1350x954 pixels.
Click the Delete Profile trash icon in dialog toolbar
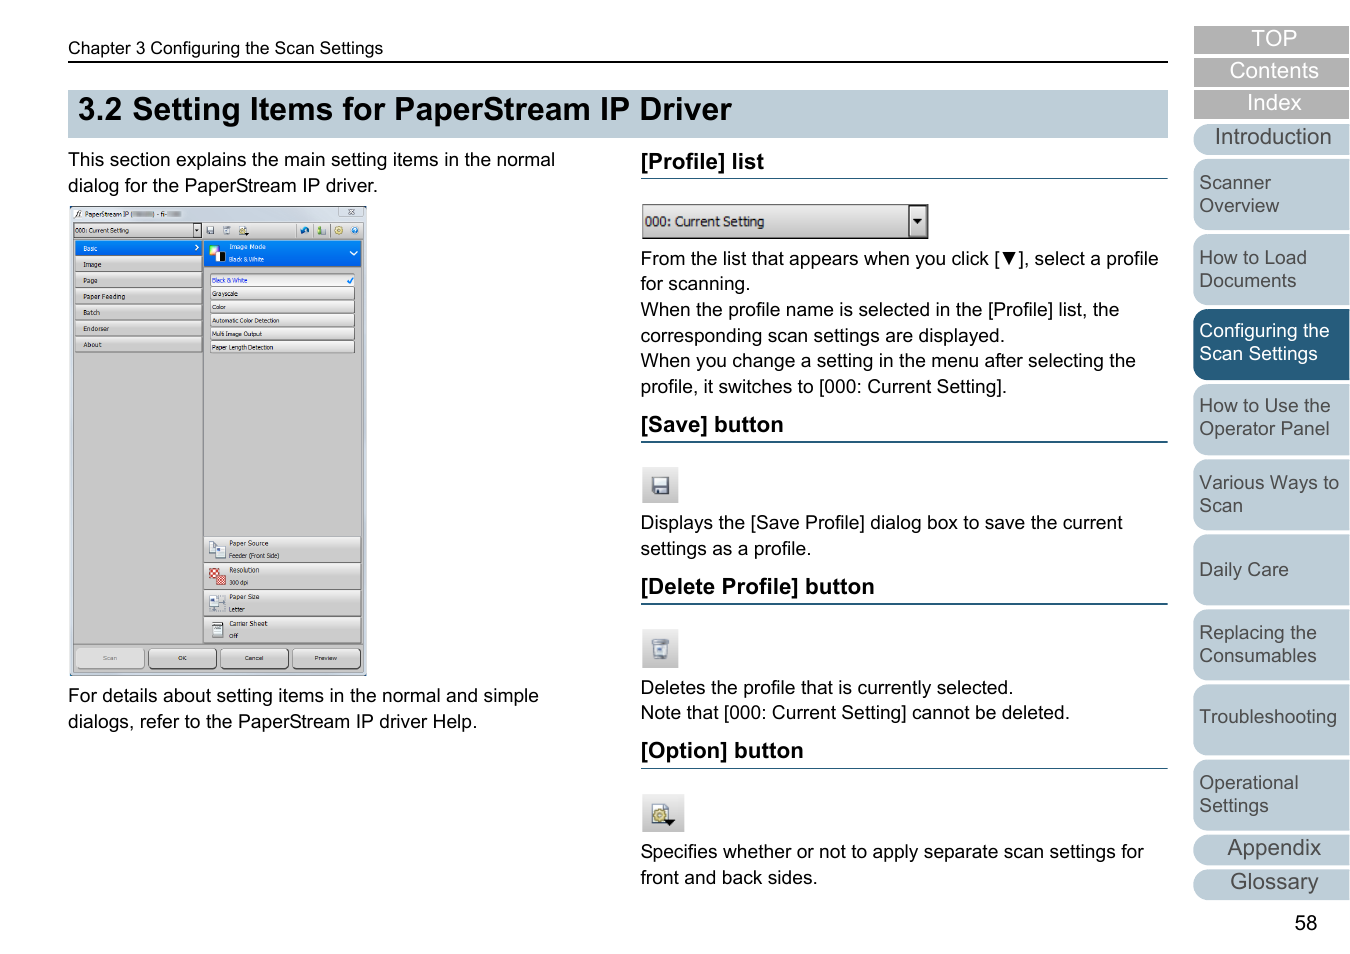pyautogui.click(x=227, y=230)
